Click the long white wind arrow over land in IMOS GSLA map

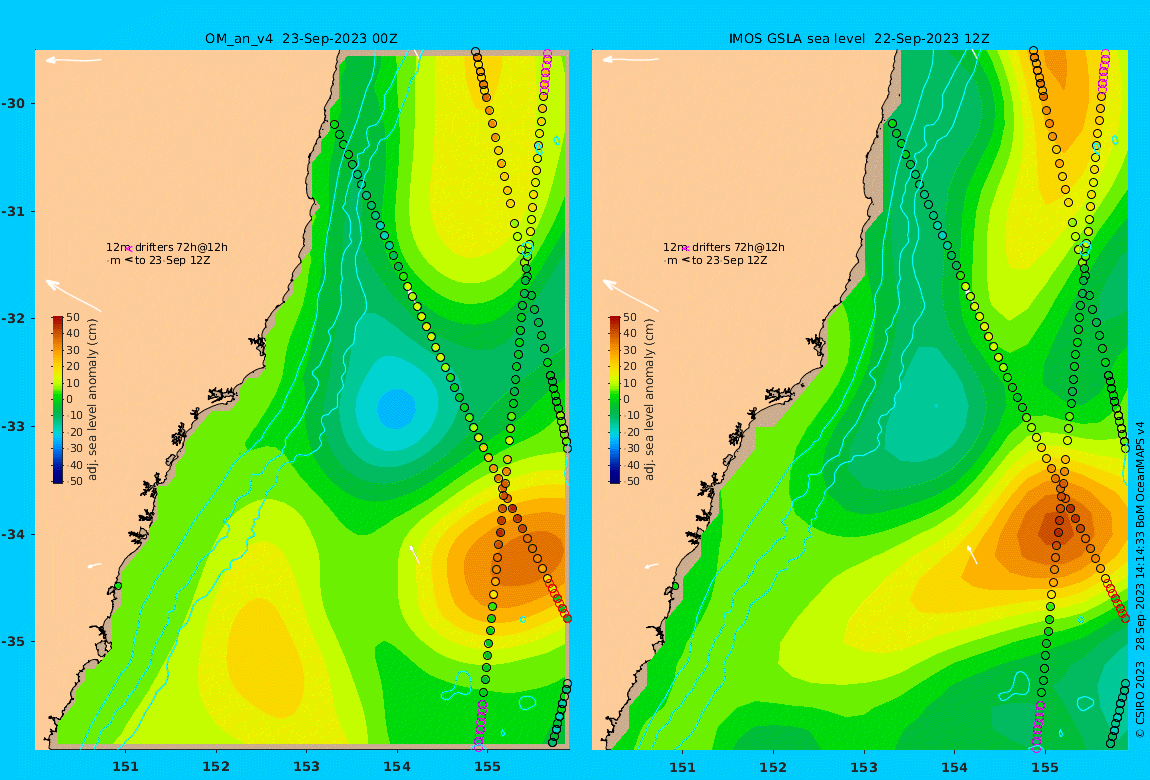pos(631,296)
